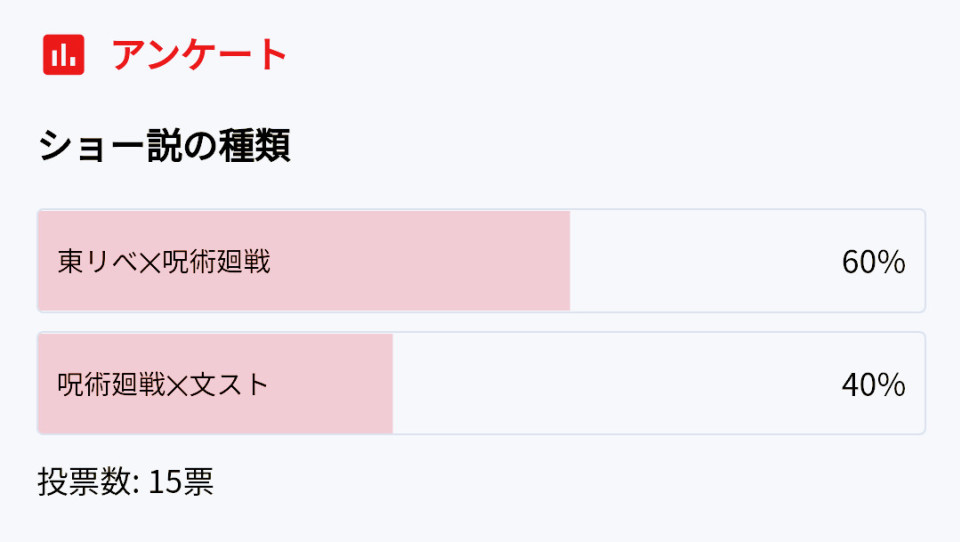Click the vote count 投票数: 15票
Image resolution: width=960 pixels, height=542 pixels.
pos(126,481)
